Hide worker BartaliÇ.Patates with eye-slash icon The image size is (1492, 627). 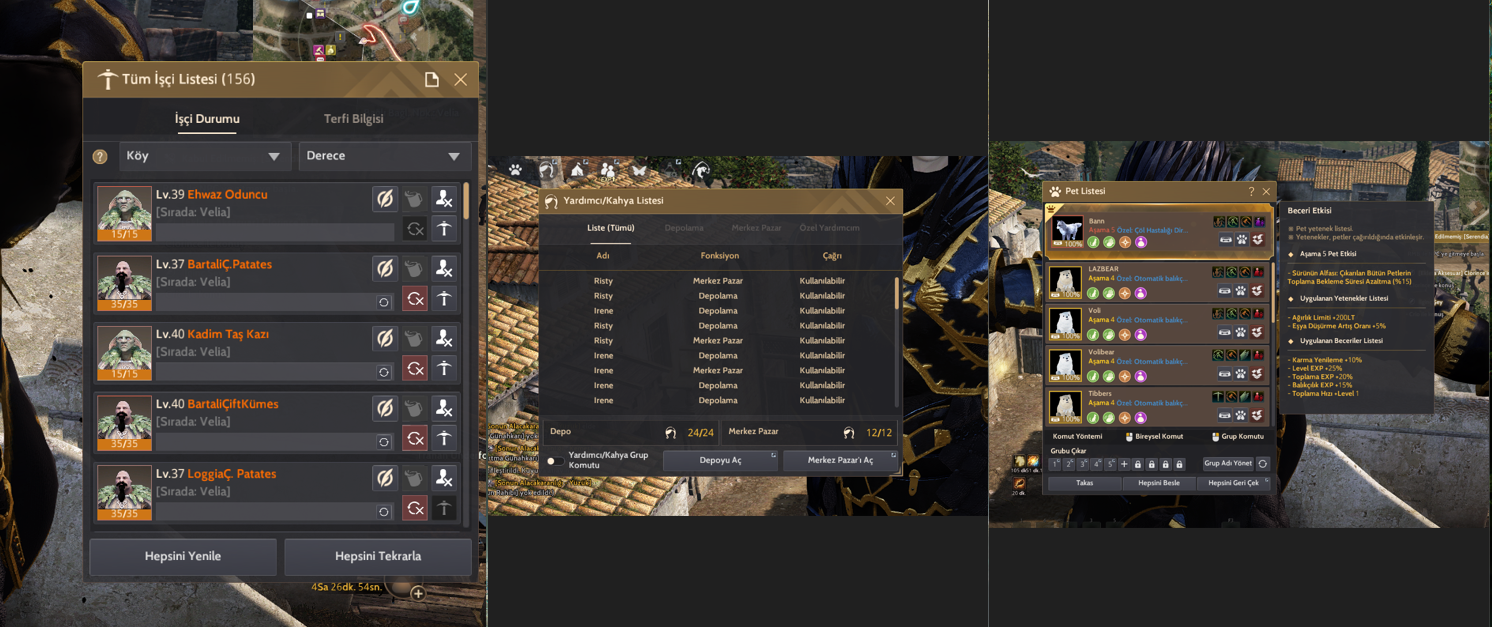click(385, 268)
